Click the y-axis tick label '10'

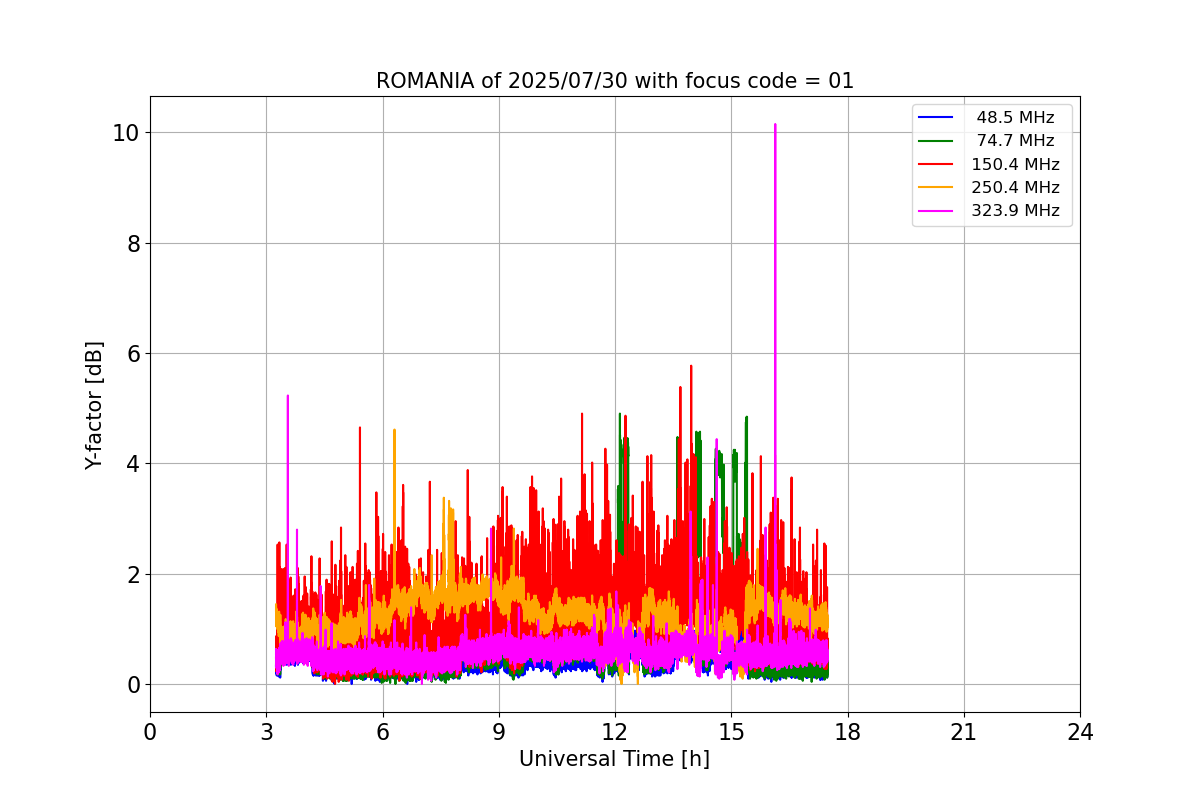126,133
